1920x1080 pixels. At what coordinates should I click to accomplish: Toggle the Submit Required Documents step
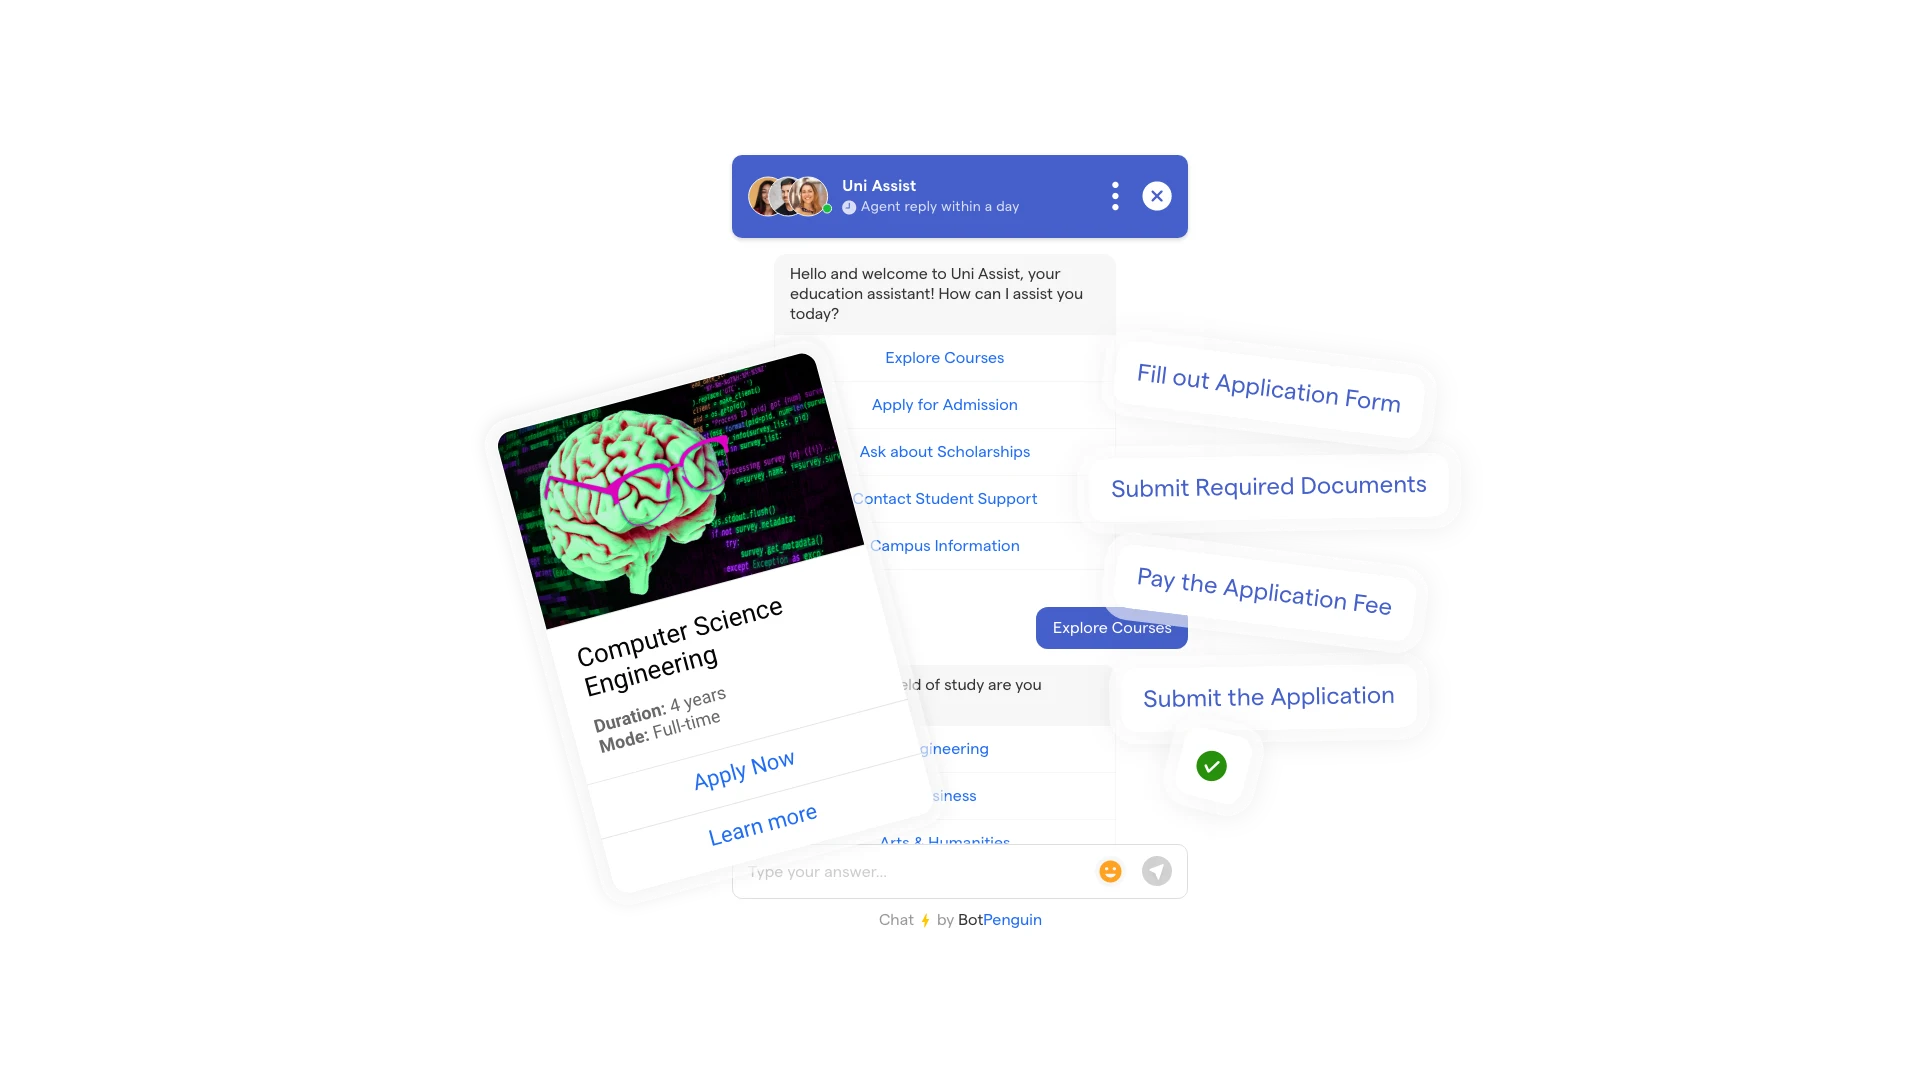coord(1267,485)
